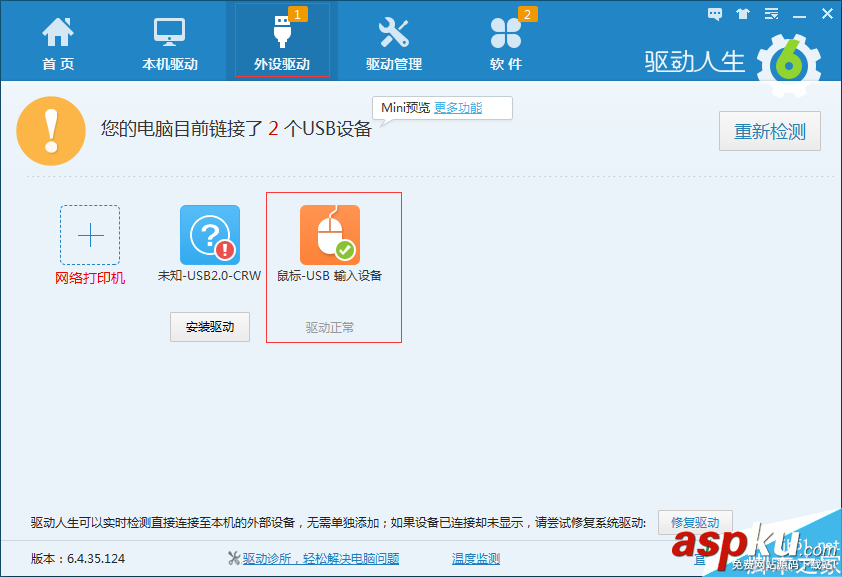Click the 修复驱动 button
The image size is (842, 577).
coord(694,522)
